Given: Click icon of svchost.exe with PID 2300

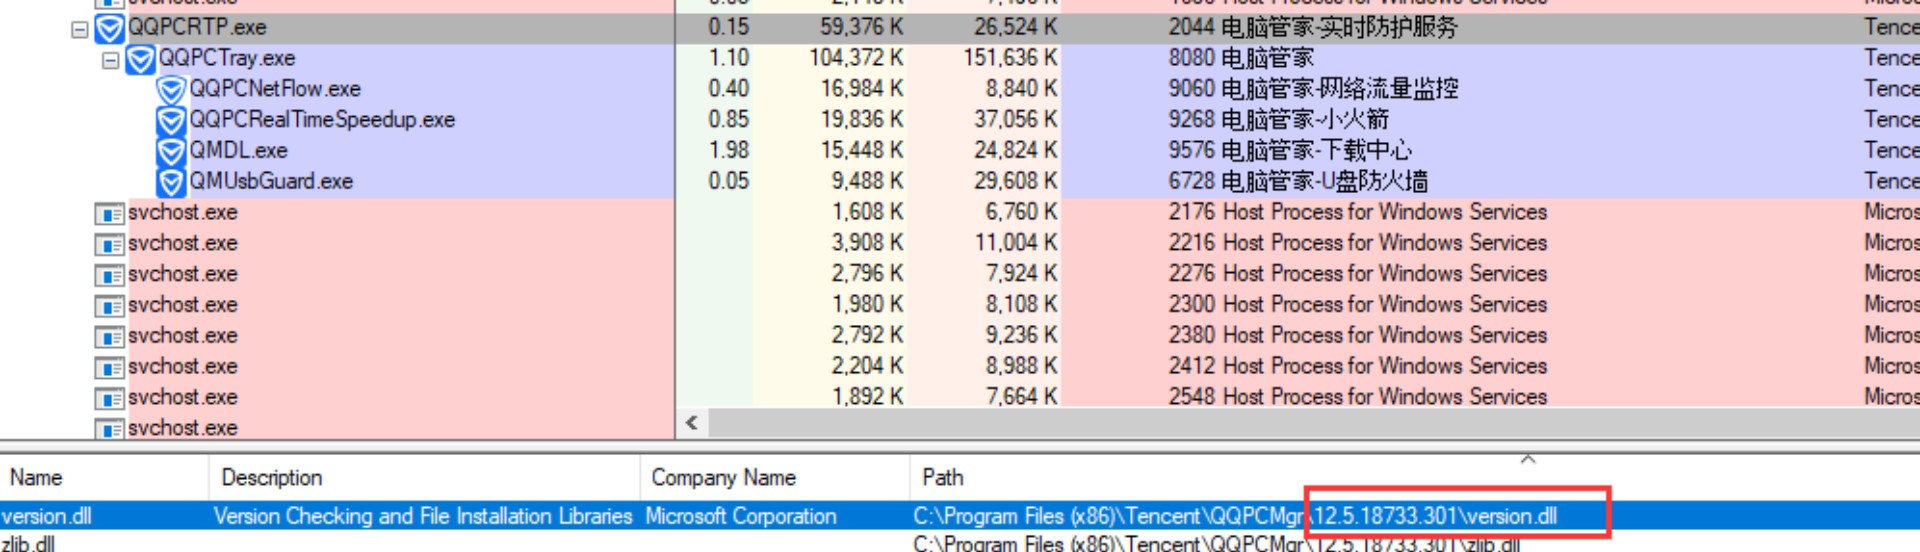Looking at the screenshot, I should (x=109, y=307).
